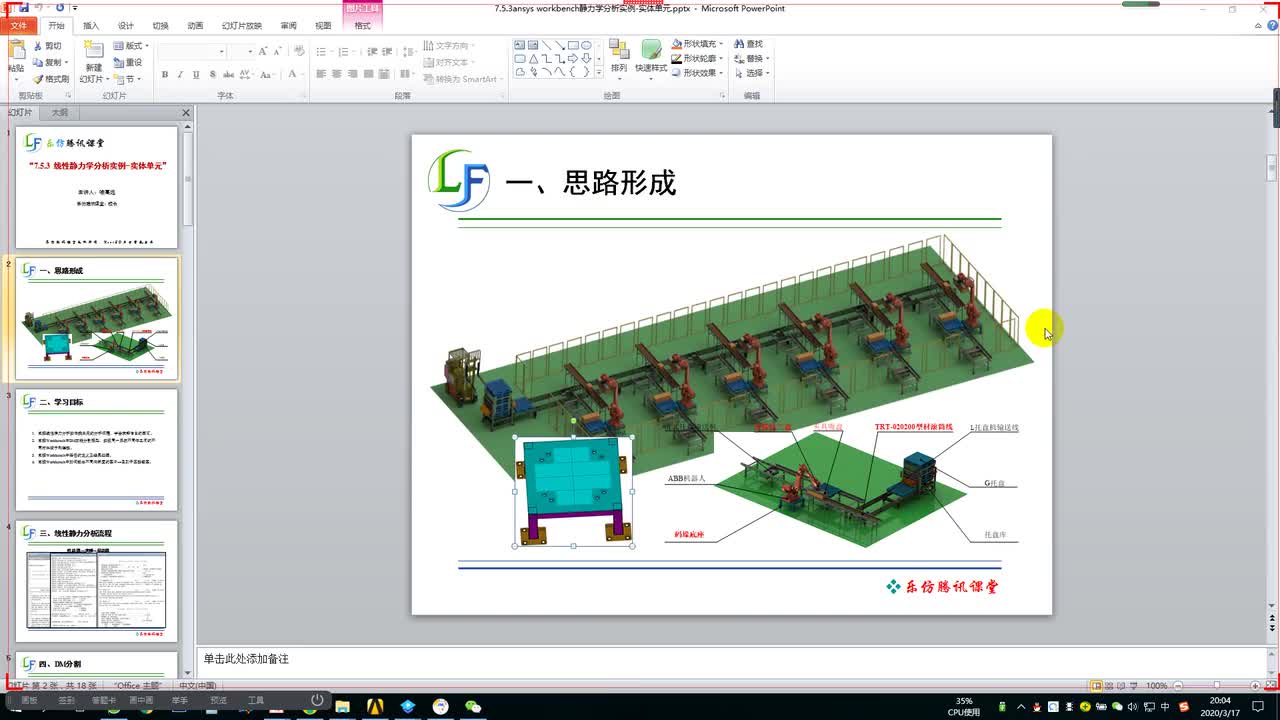Click the WeChat icon in taskbar

click(473, 706)
